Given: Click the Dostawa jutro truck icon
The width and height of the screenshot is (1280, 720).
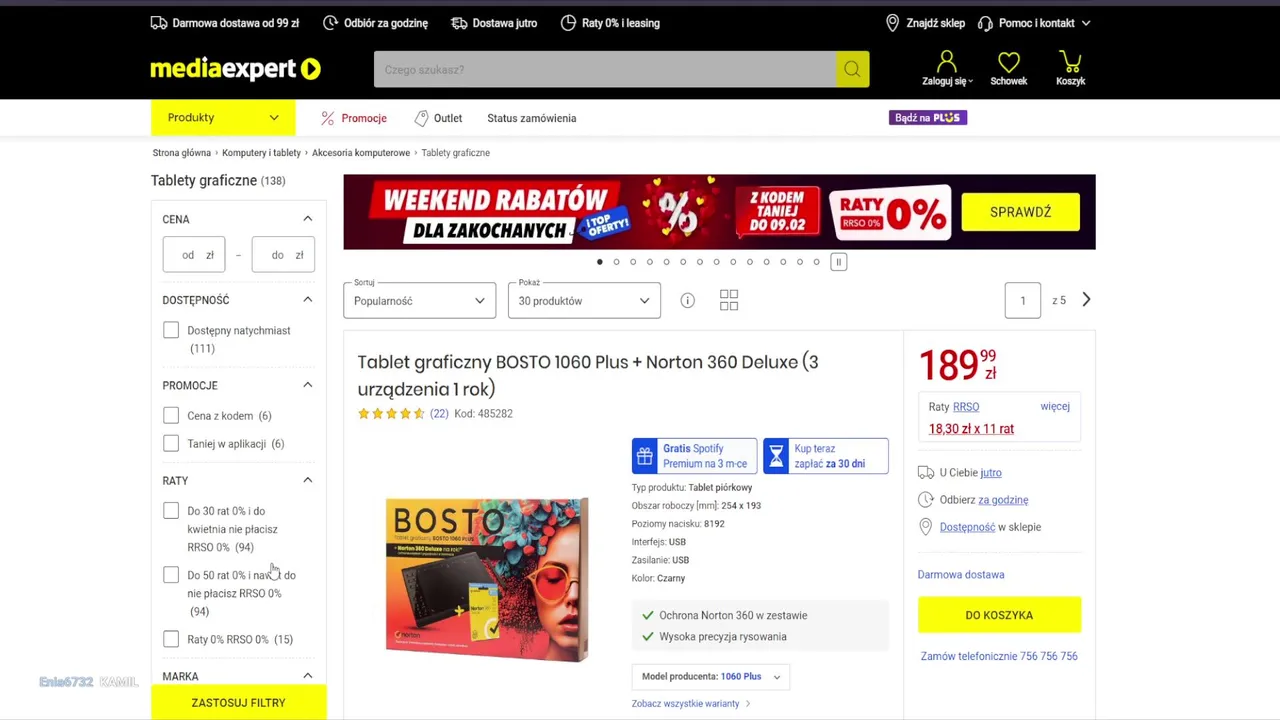Looking at the screenshot, I should pos(459,23).
